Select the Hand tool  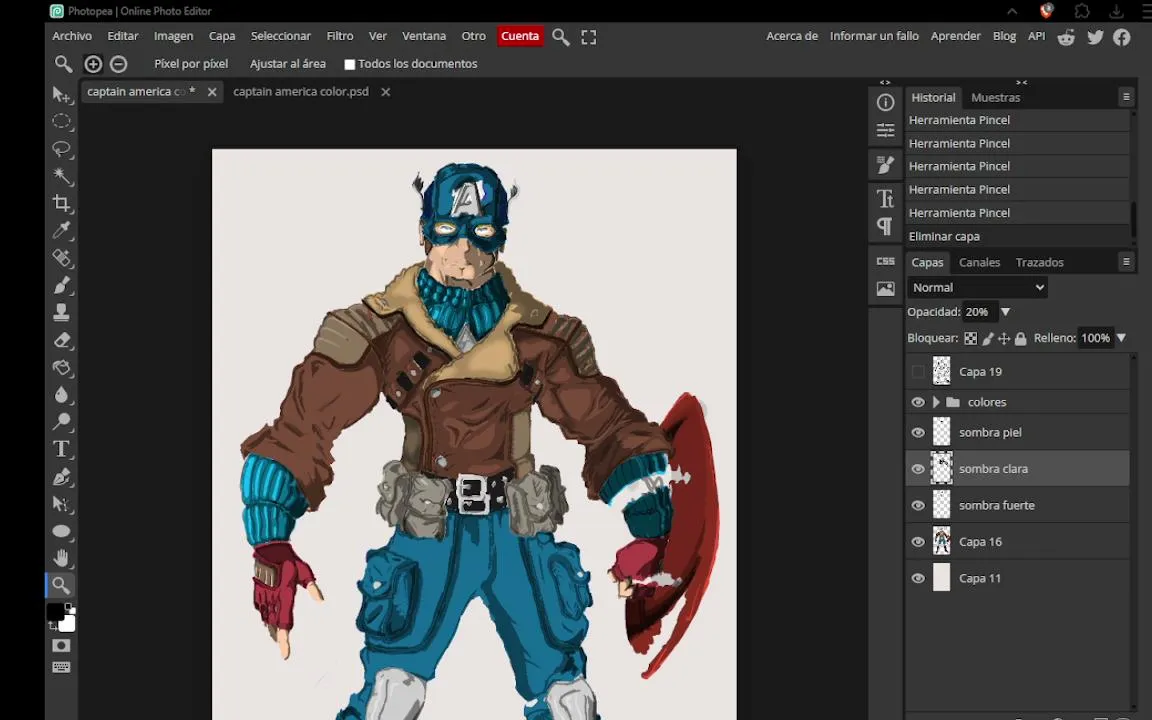click(62, 558)
